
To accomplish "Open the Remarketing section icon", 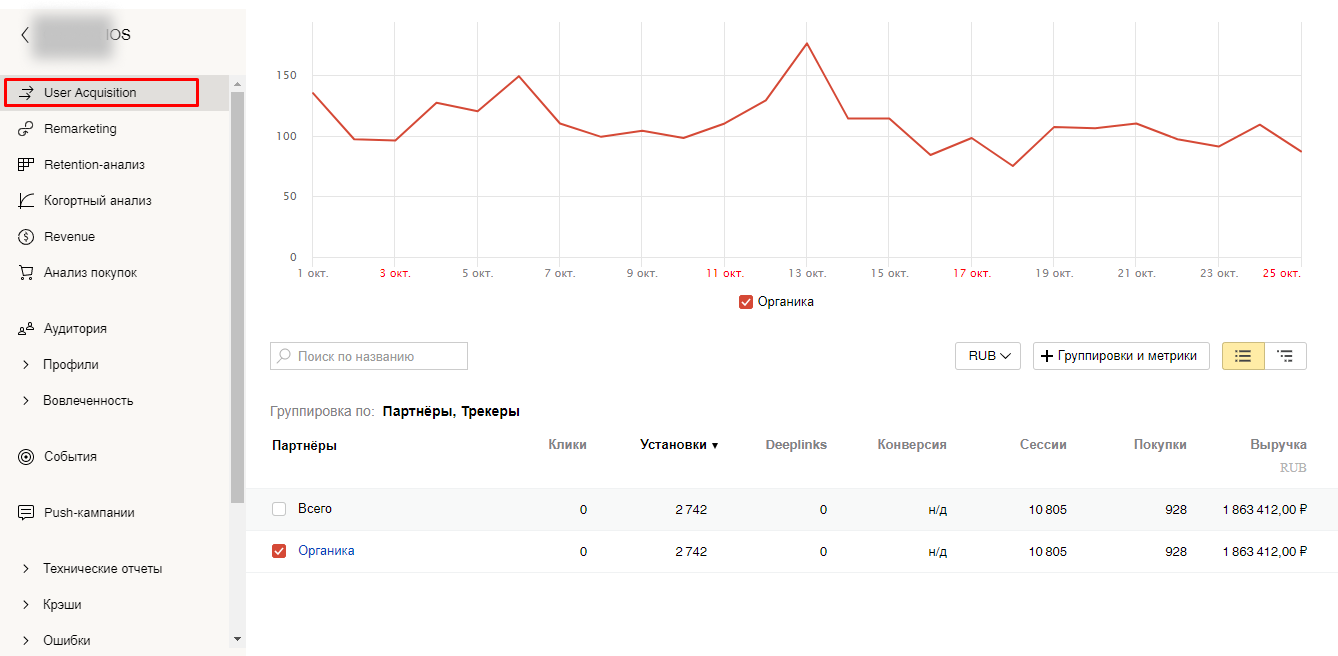I will click(x=27, y=129).
